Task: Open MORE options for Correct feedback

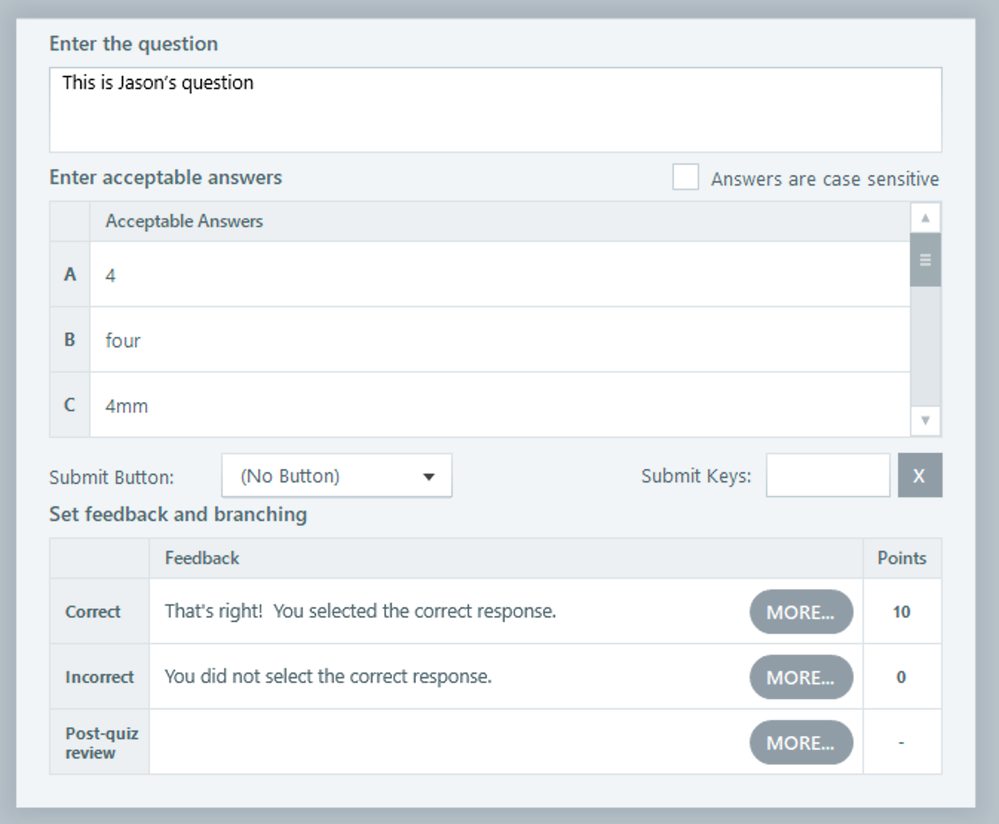Action: coord(801,612)
